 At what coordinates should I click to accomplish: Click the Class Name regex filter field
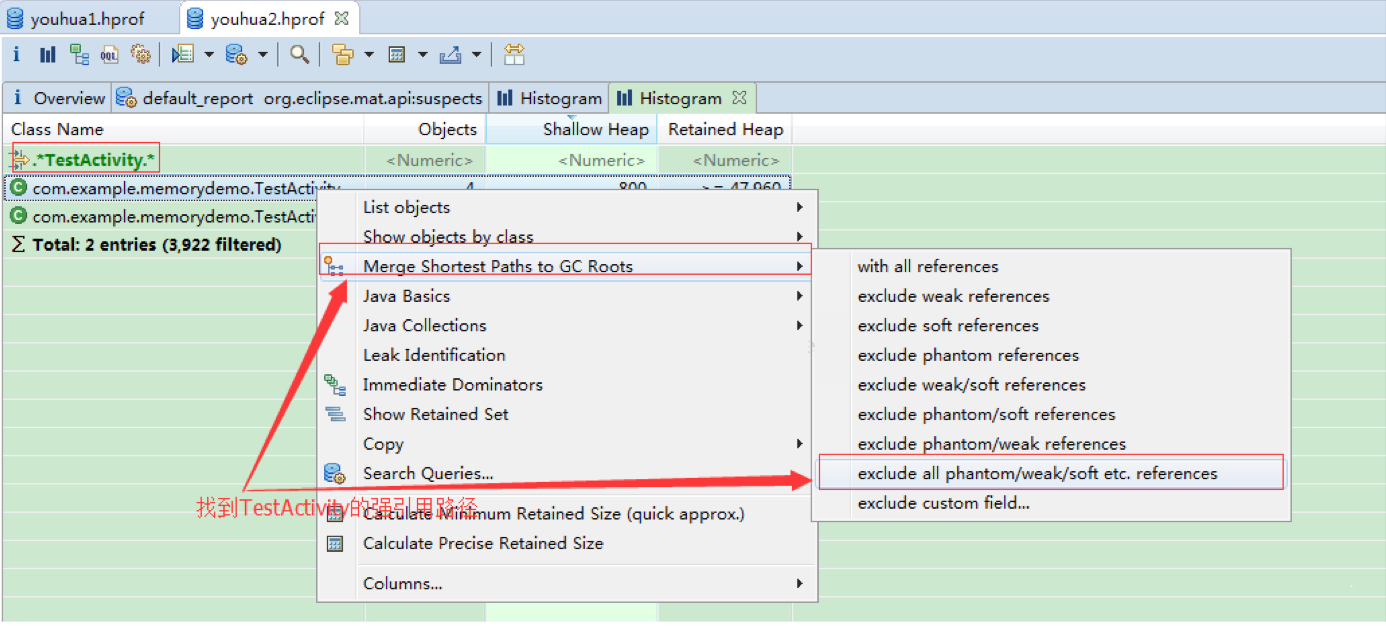pyautogui.click(x=95, y=160)
